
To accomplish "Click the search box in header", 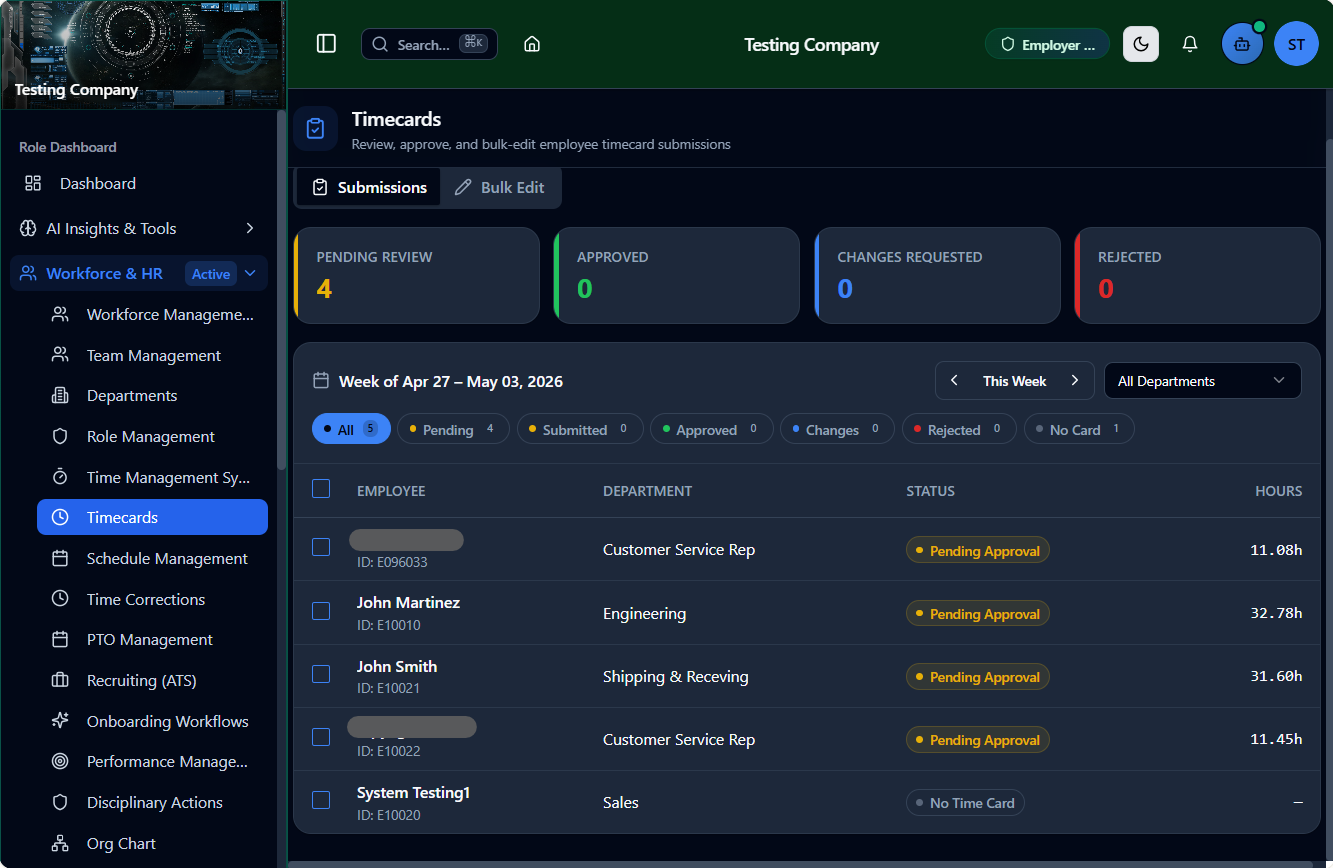I will click(429, 44).
